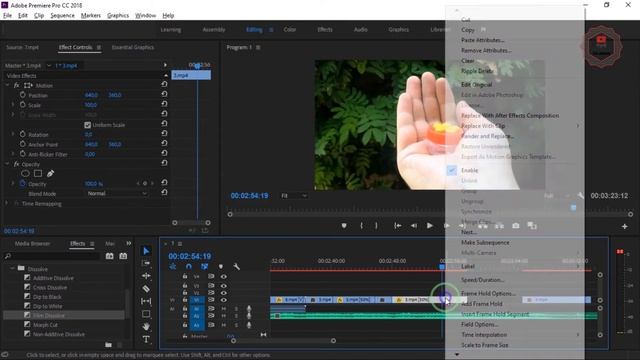This screenshot has height=360, width=640.
Task: Toggle V1 track output eye
Action: tap(224, 300)
